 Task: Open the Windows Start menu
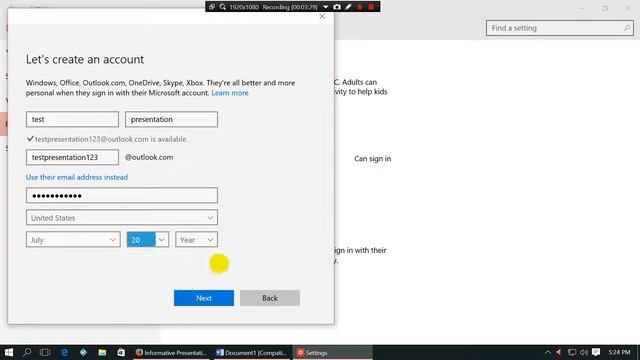click(x=9, y=352)
